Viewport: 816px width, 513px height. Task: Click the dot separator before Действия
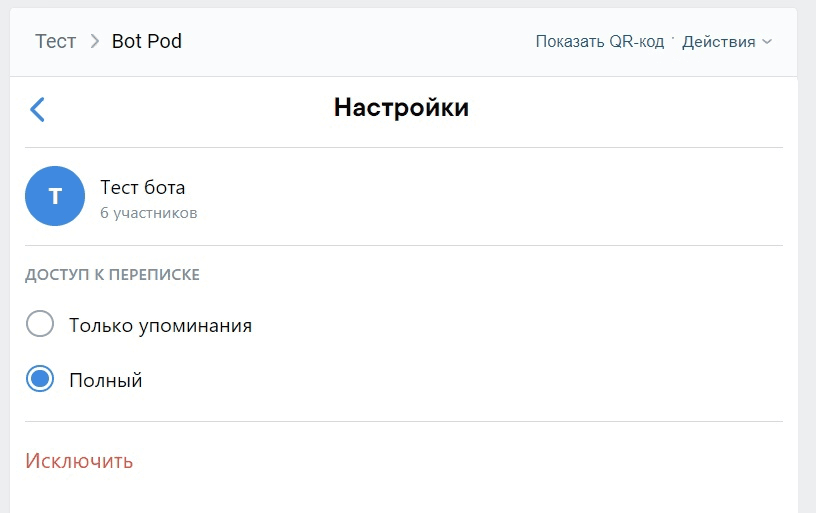(673, 40)
